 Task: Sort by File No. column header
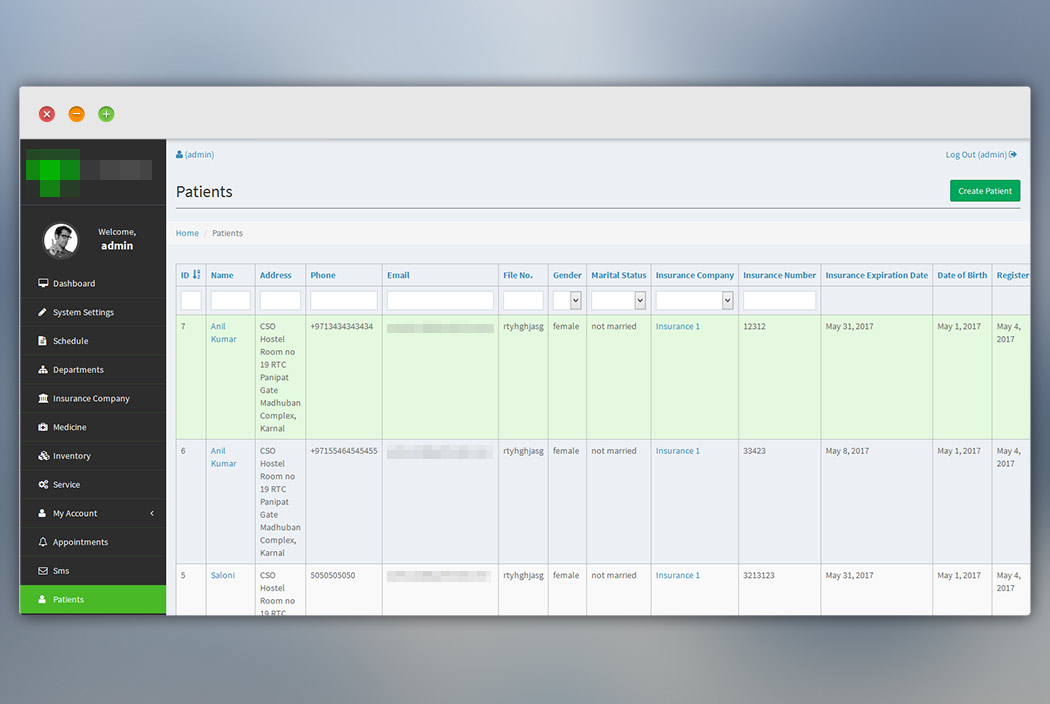click(x=518, y=275)
